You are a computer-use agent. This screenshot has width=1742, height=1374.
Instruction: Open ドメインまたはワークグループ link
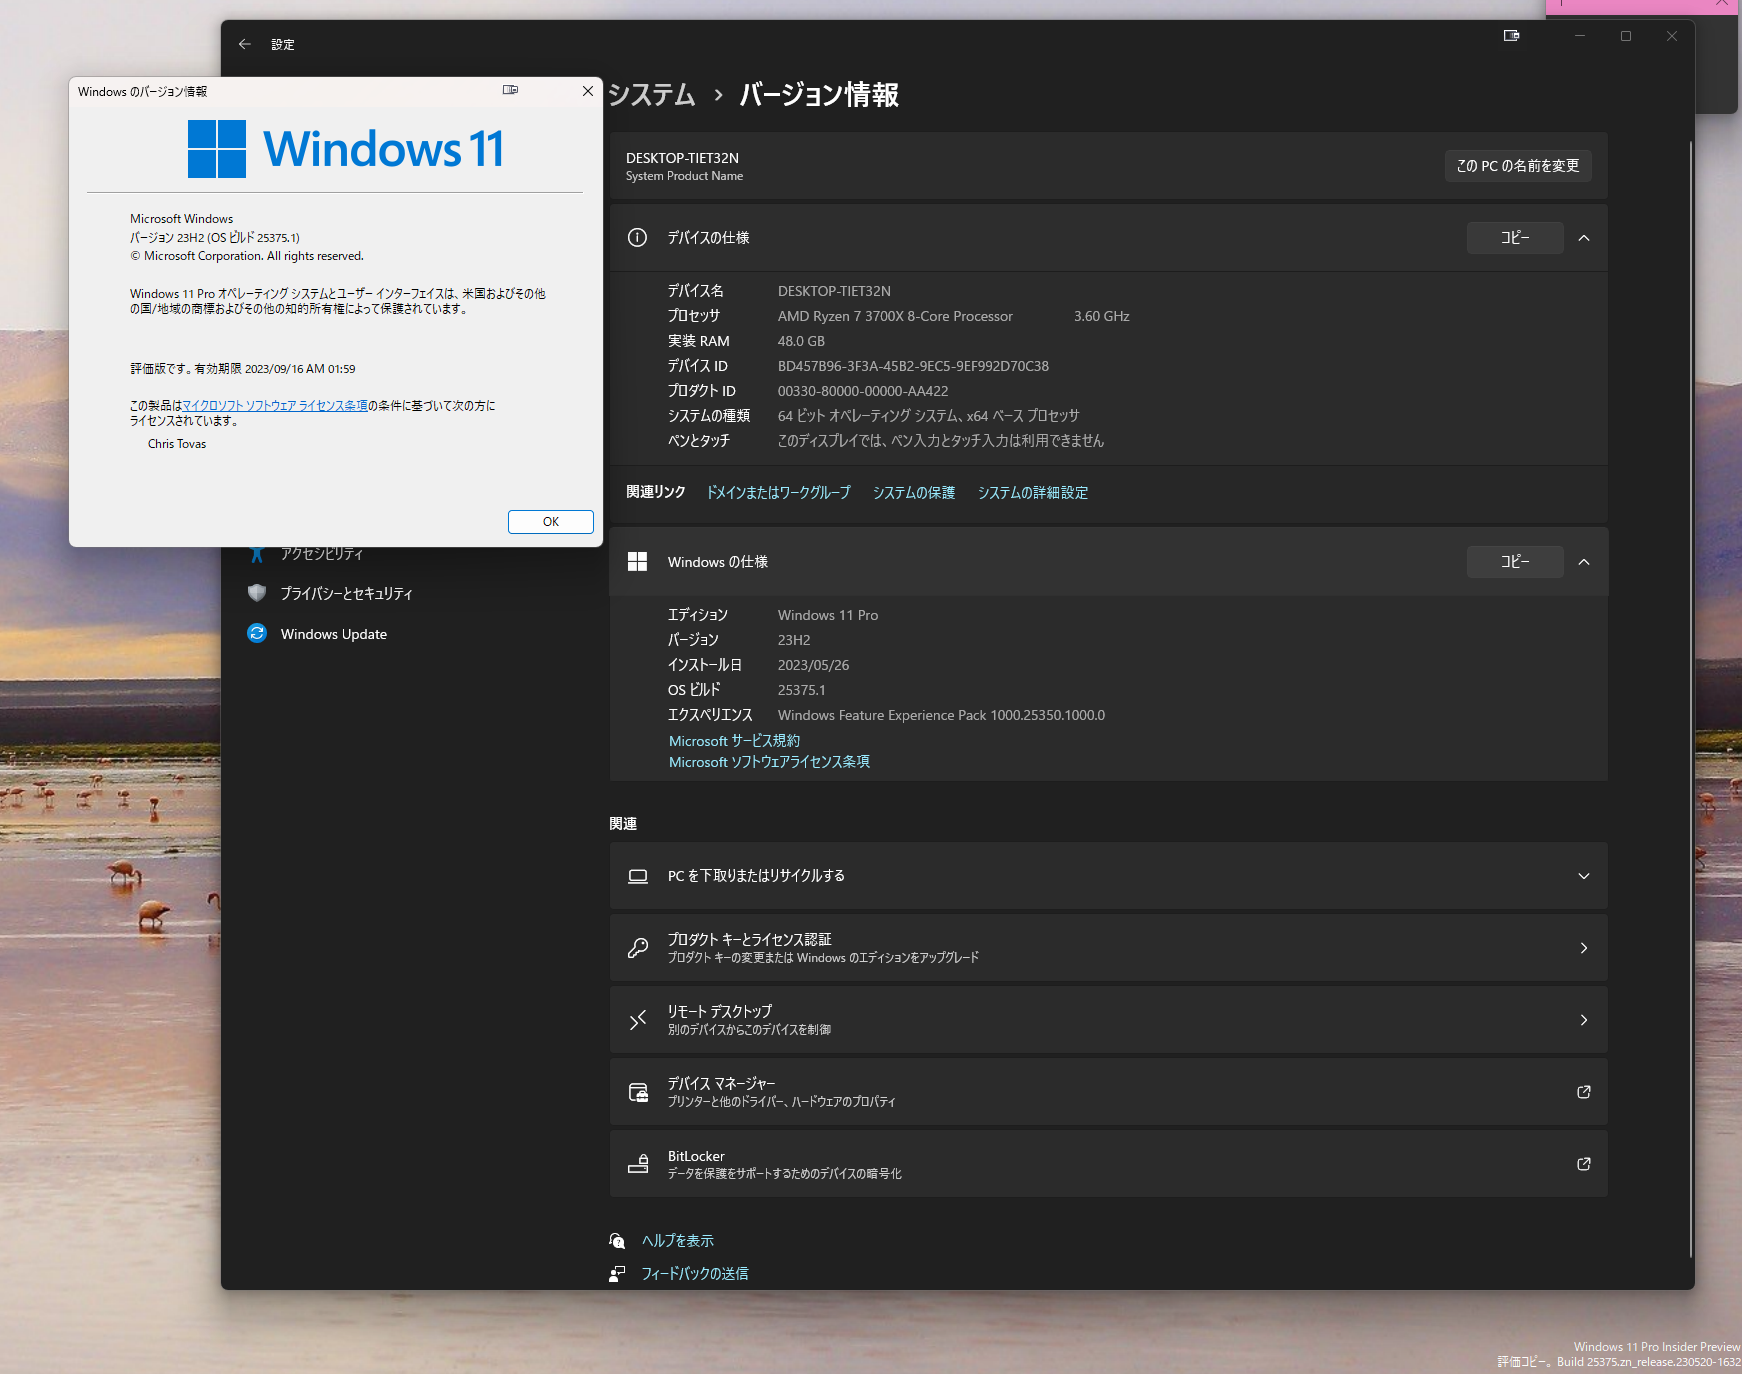click(779, 493)
